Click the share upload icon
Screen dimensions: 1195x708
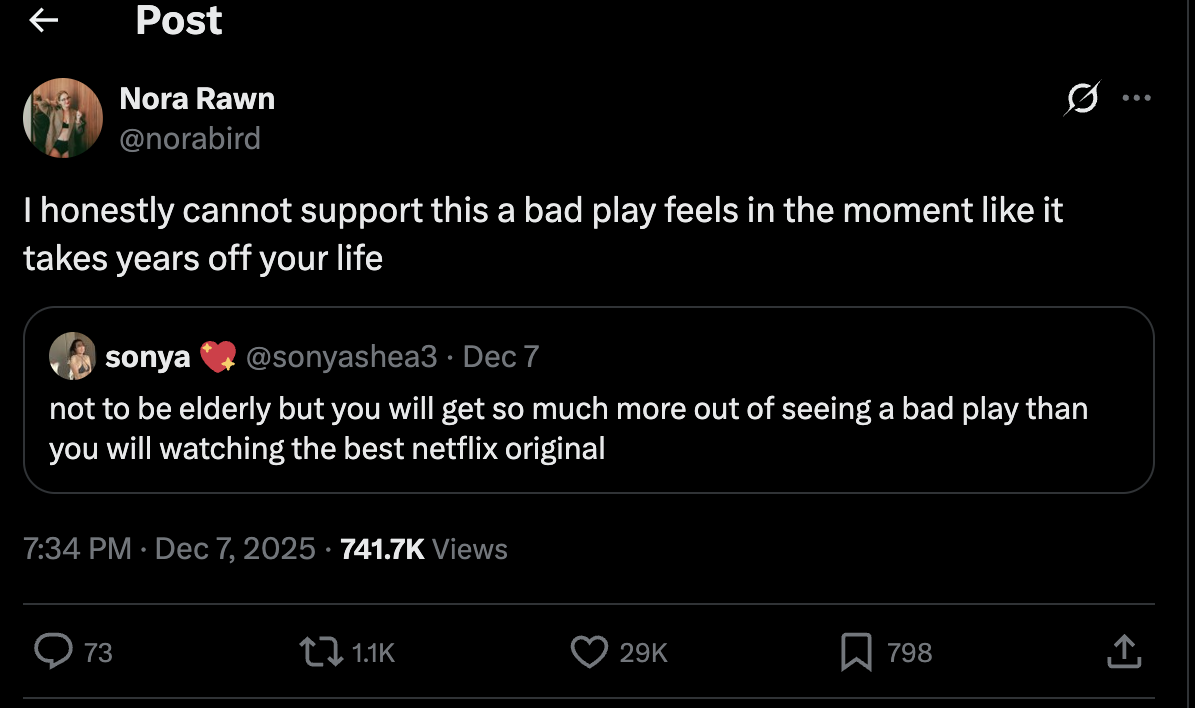pos(1122,652)
